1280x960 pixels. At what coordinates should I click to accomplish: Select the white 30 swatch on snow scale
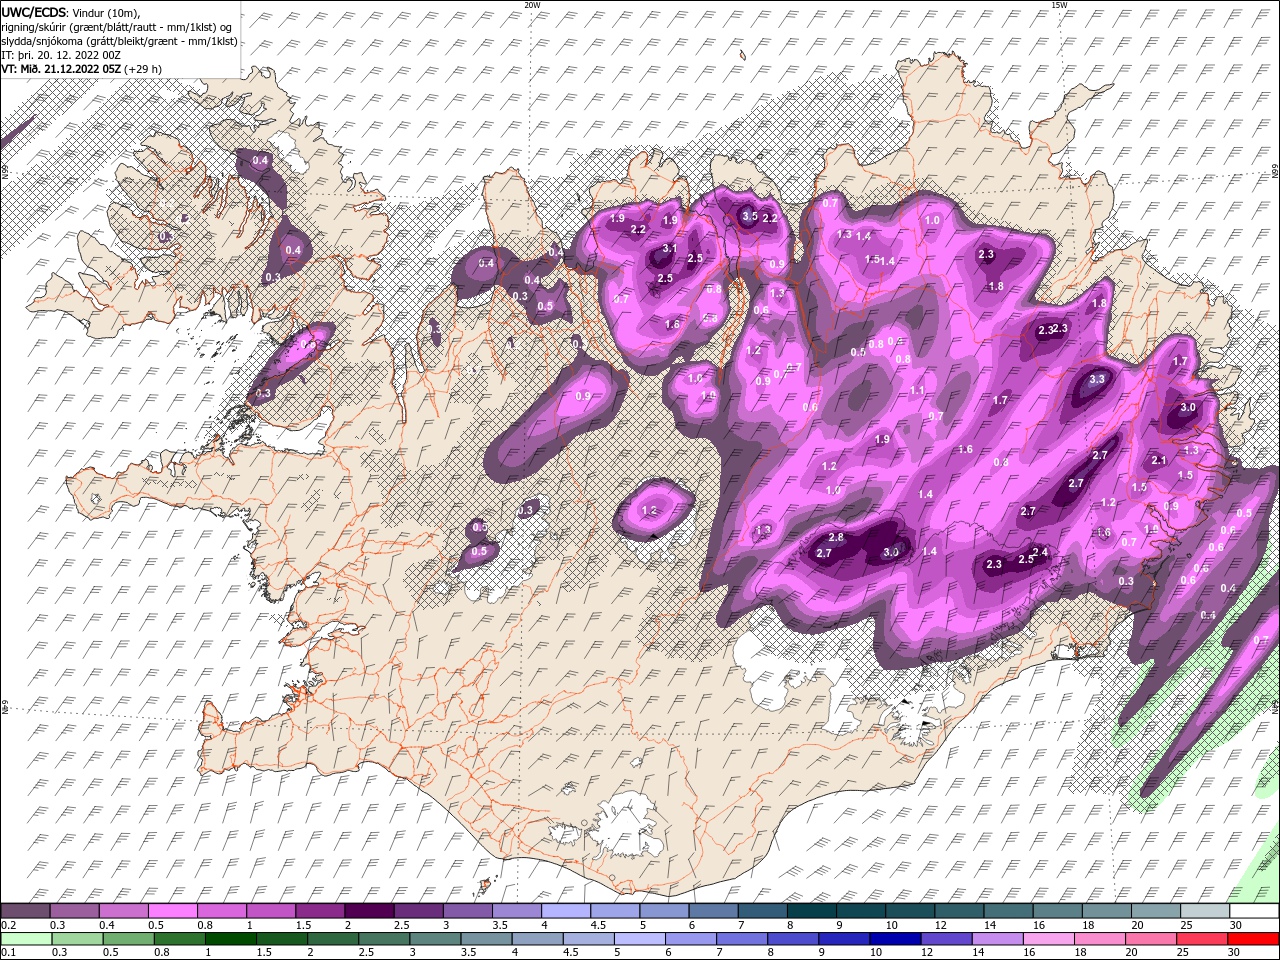[1254, 911]
